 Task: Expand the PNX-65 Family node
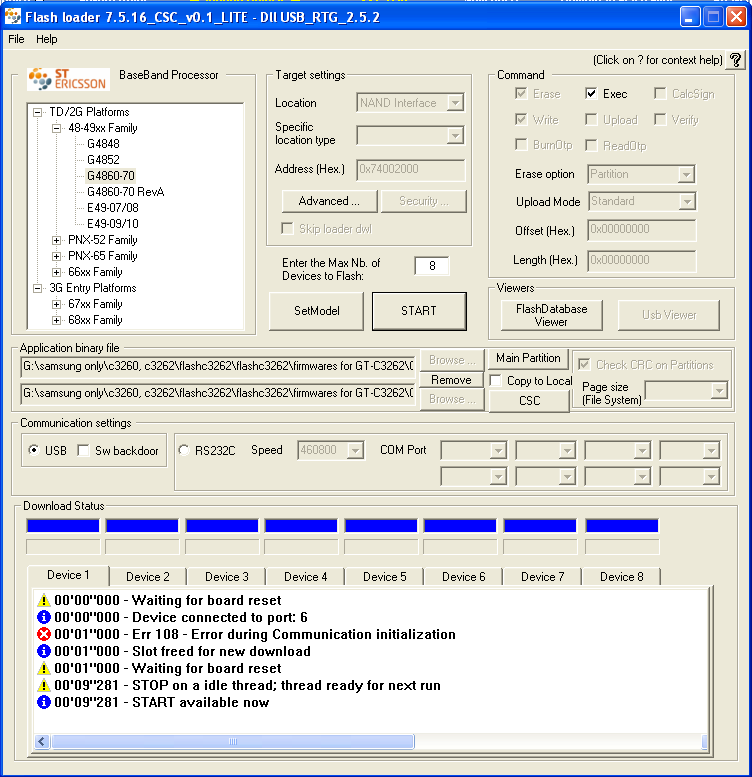(56, 256)
